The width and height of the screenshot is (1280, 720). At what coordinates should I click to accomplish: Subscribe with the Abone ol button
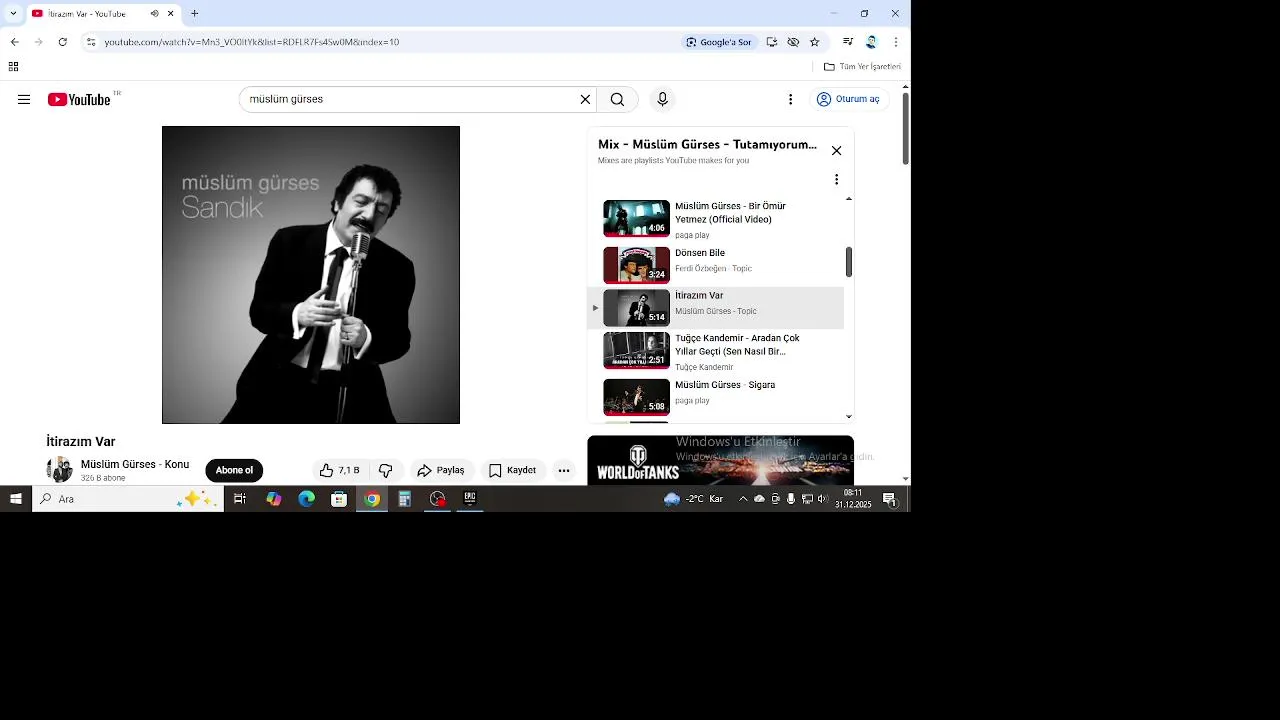click(234, 470)
